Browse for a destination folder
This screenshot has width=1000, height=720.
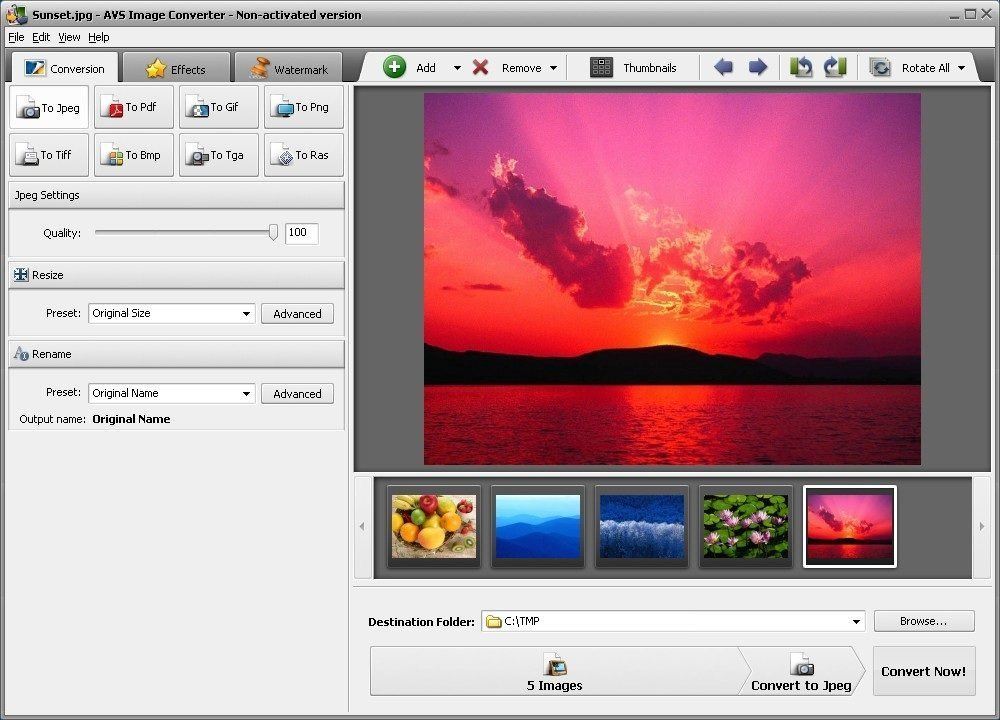[923, 621]
